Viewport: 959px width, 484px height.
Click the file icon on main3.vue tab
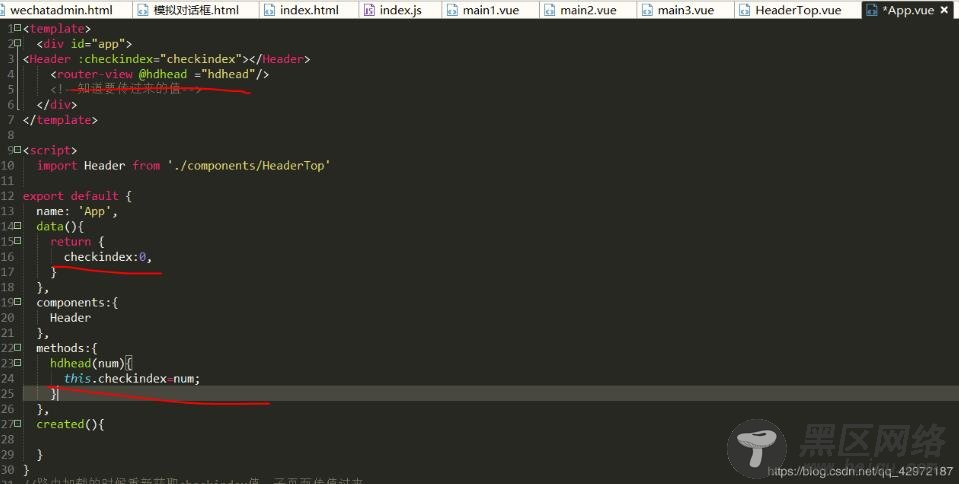click(x=647, y=10)
